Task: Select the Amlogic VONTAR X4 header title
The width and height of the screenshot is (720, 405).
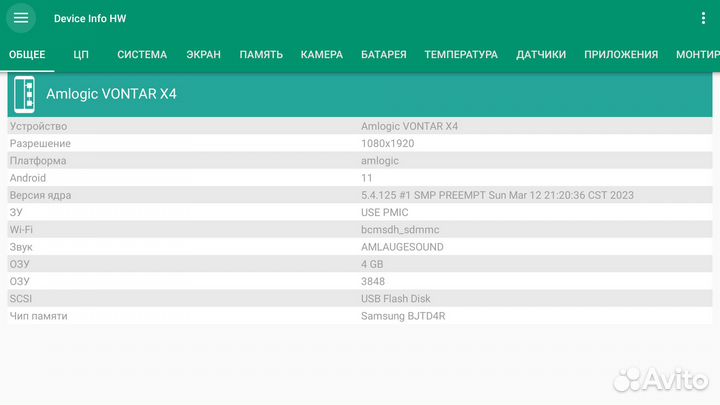Action: 111,94
